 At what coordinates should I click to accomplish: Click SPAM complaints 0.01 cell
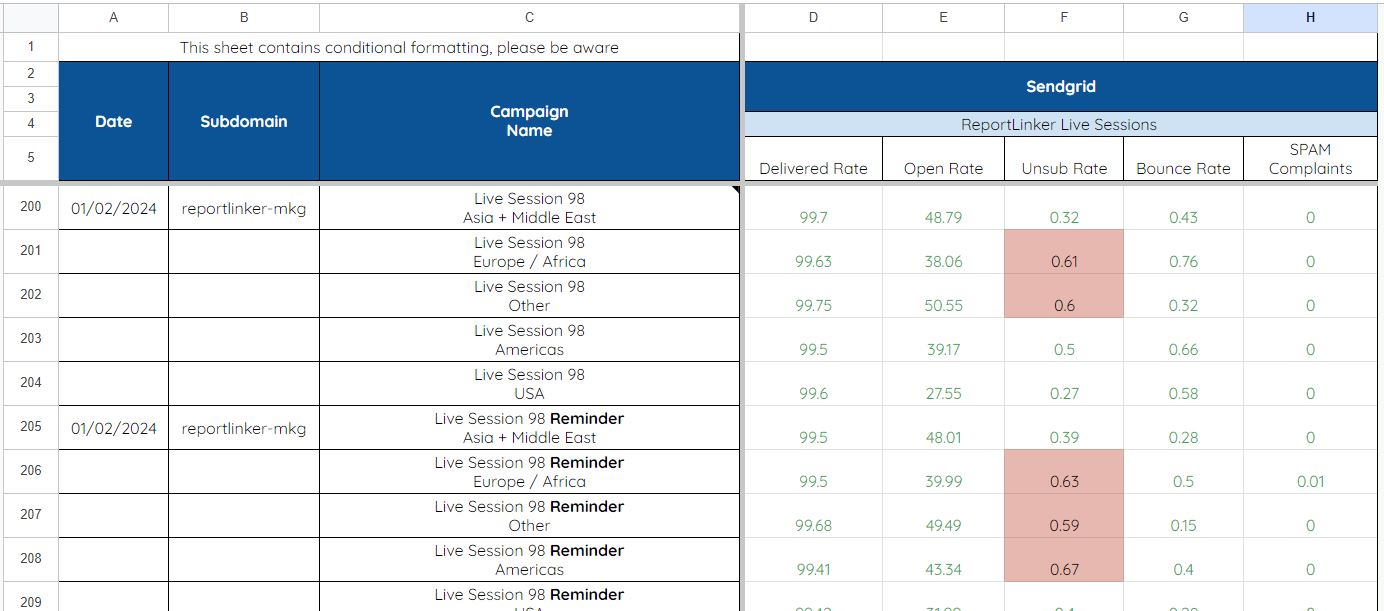[1310, 472]
